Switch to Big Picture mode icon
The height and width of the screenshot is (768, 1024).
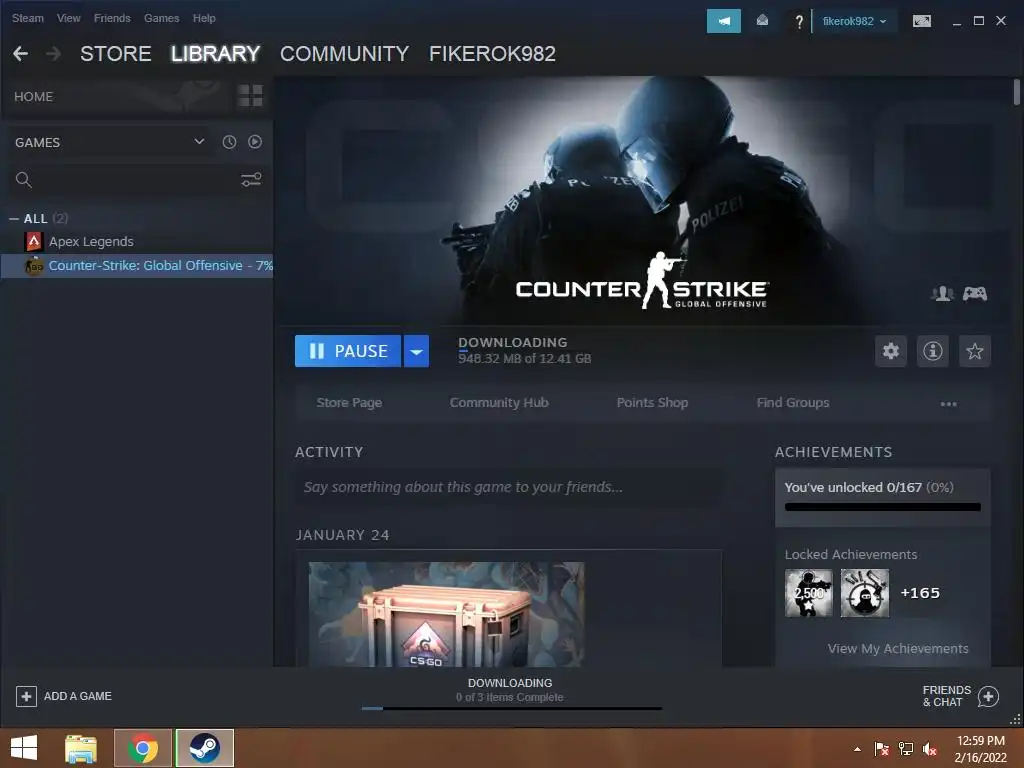[921, 21]
